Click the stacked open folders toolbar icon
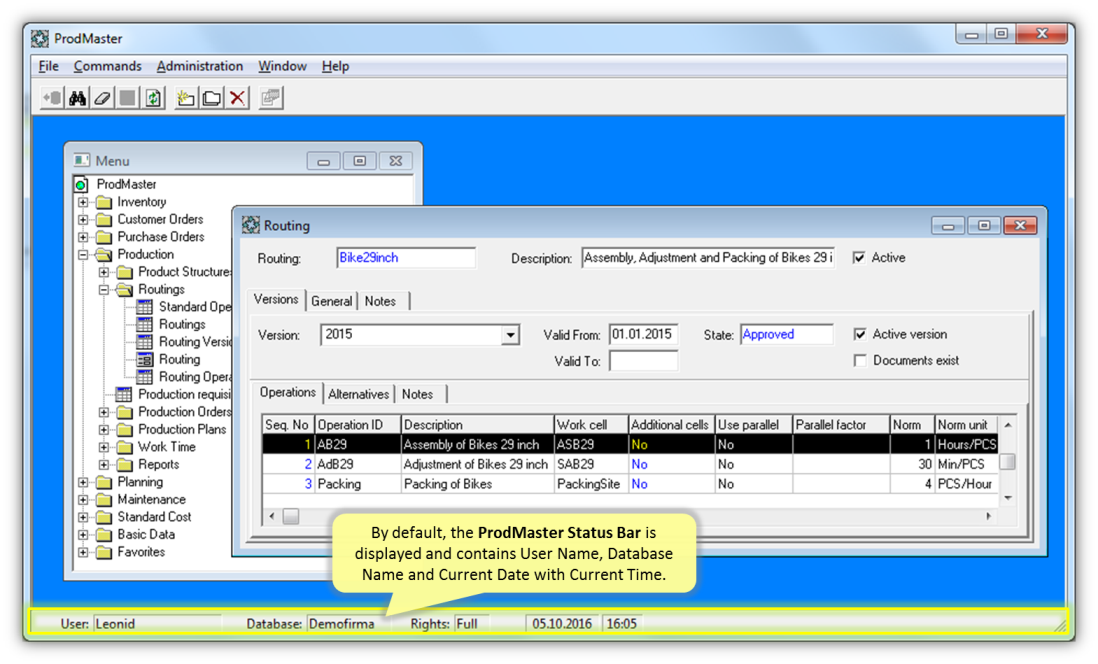The image size is (1098, 664). click(211, 98)
